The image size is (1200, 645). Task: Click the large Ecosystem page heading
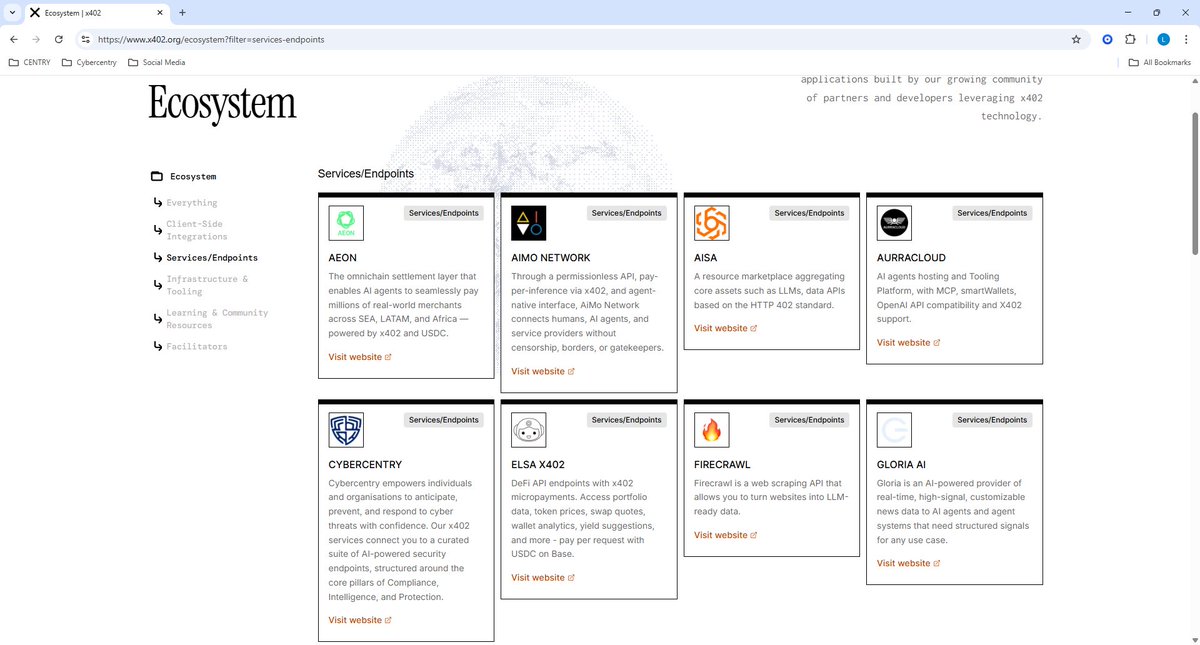click(x=222, y=104)
